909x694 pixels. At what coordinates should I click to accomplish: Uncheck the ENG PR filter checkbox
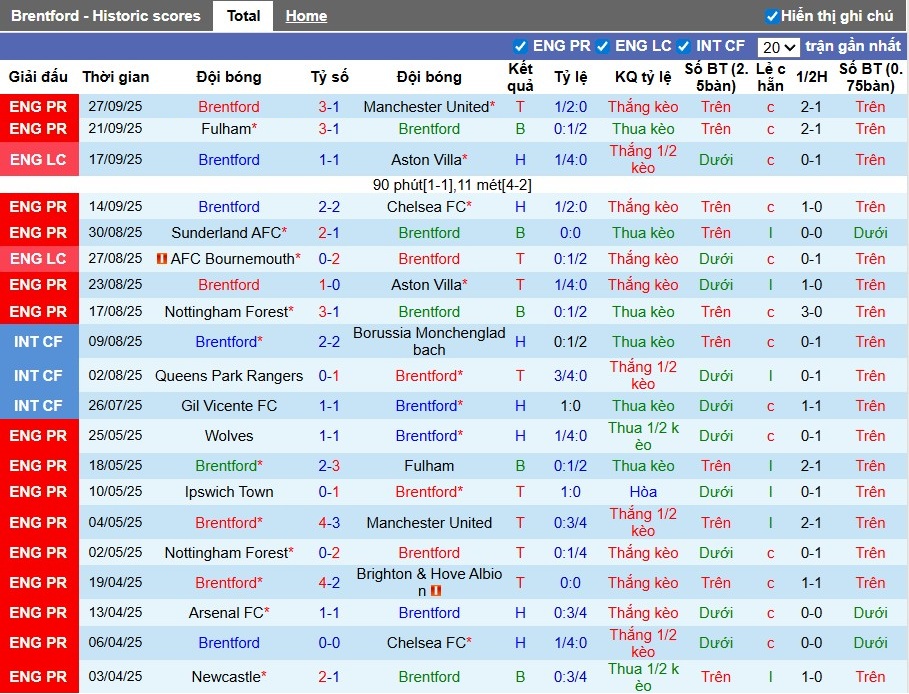[x=521, y=46]
